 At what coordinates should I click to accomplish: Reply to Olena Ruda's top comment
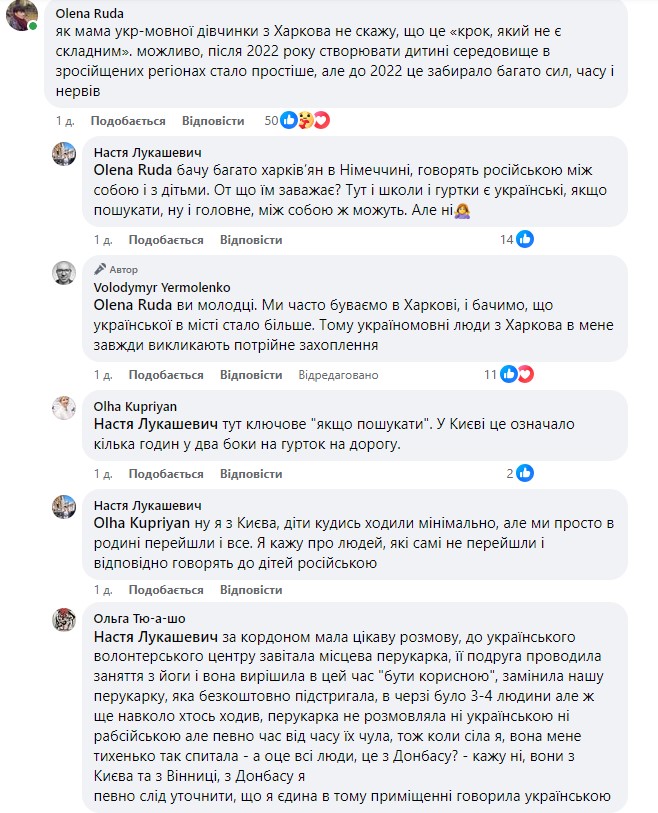(213, 121)
